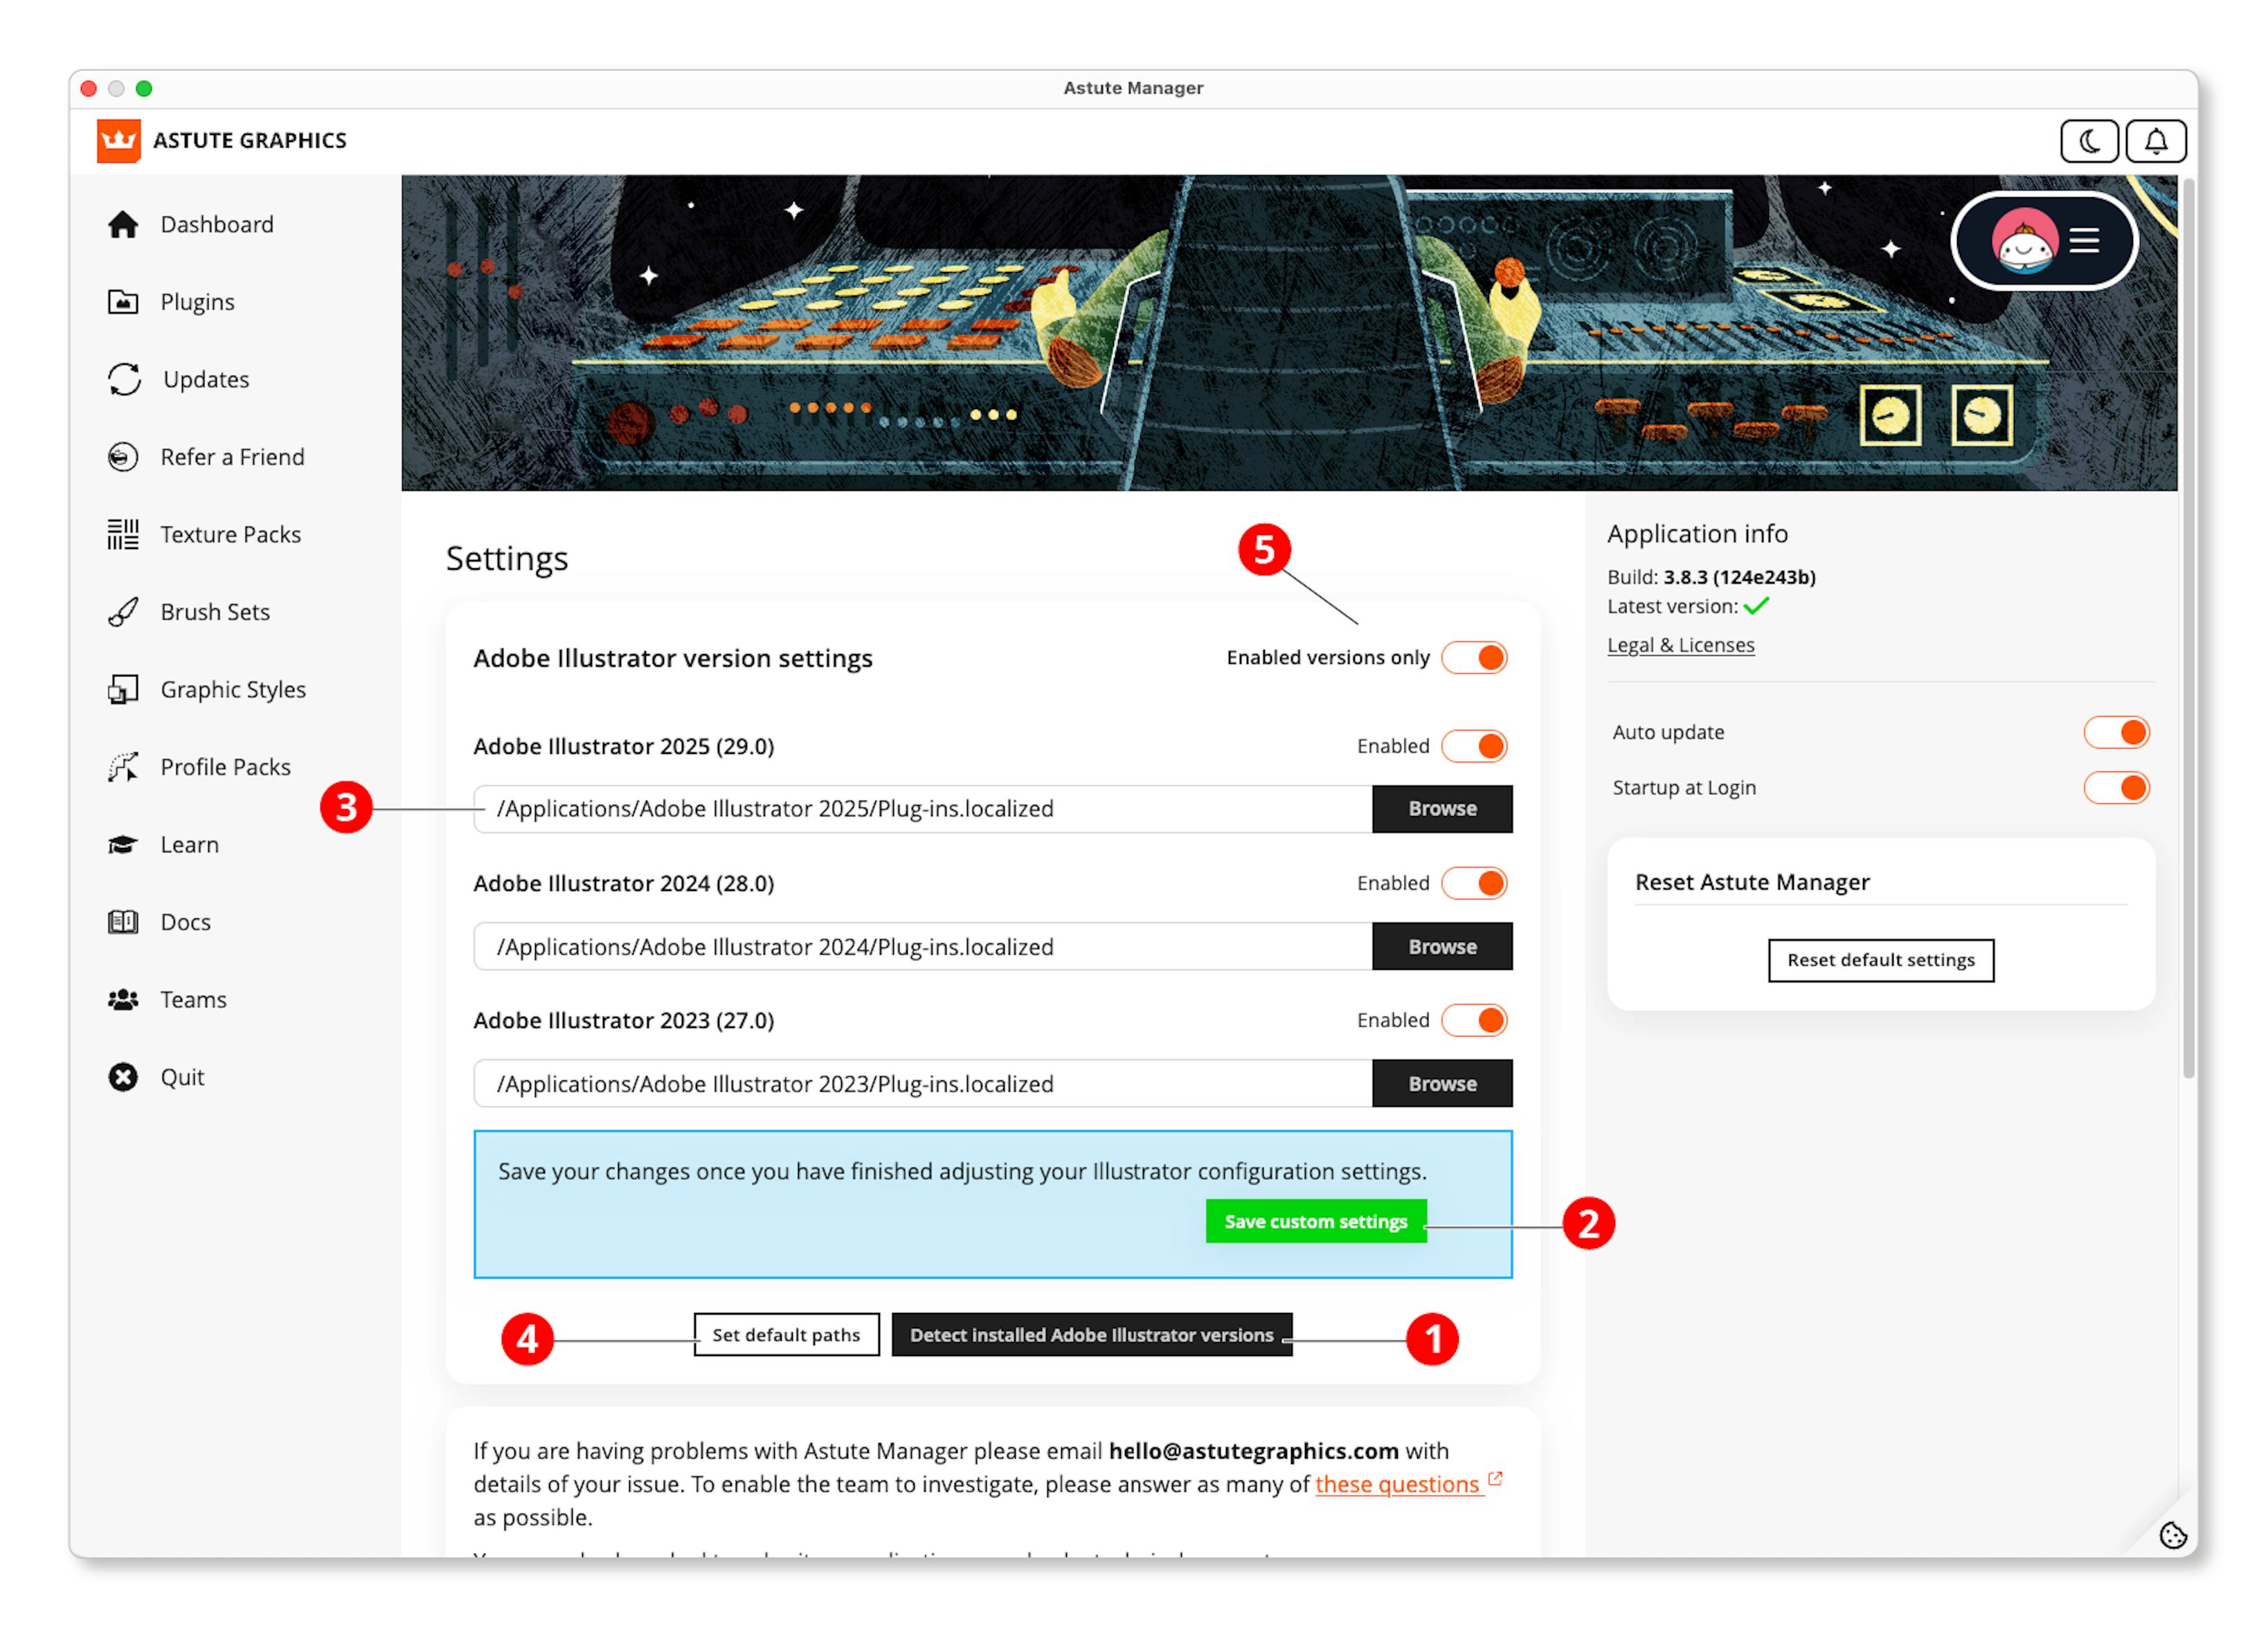Turn off Adobe Illustrator 2023 Enabled switch
The width and height of the screenshot is (2268, 1628).
pos(1474,1020)
